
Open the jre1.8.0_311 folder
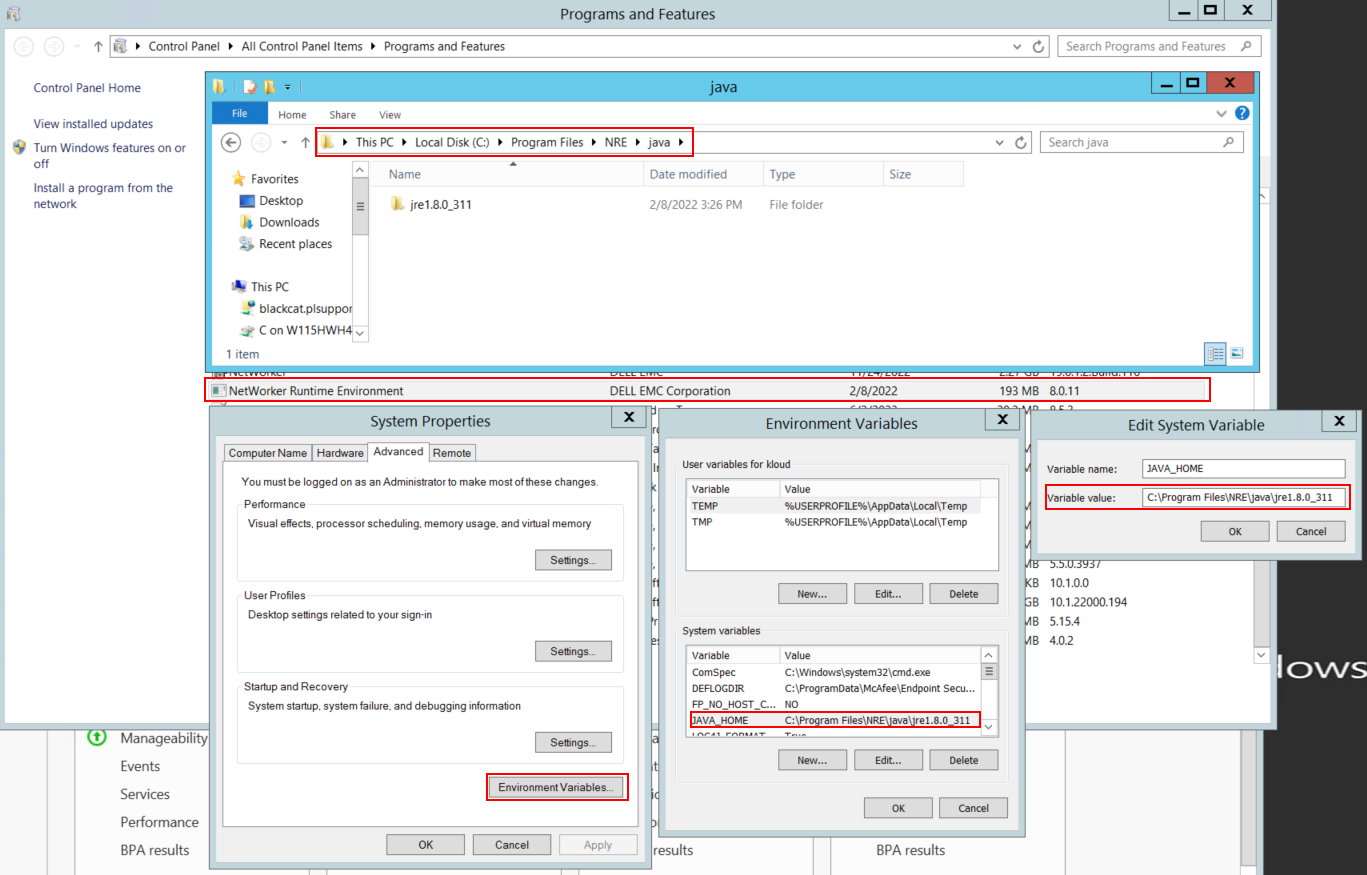[x=440, y=203]
